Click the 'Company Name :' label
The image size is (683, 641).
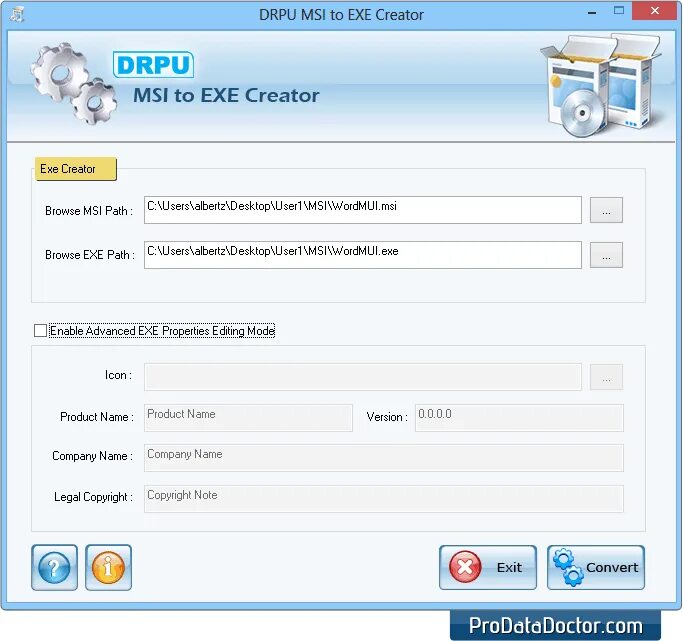tap(92, 456)
